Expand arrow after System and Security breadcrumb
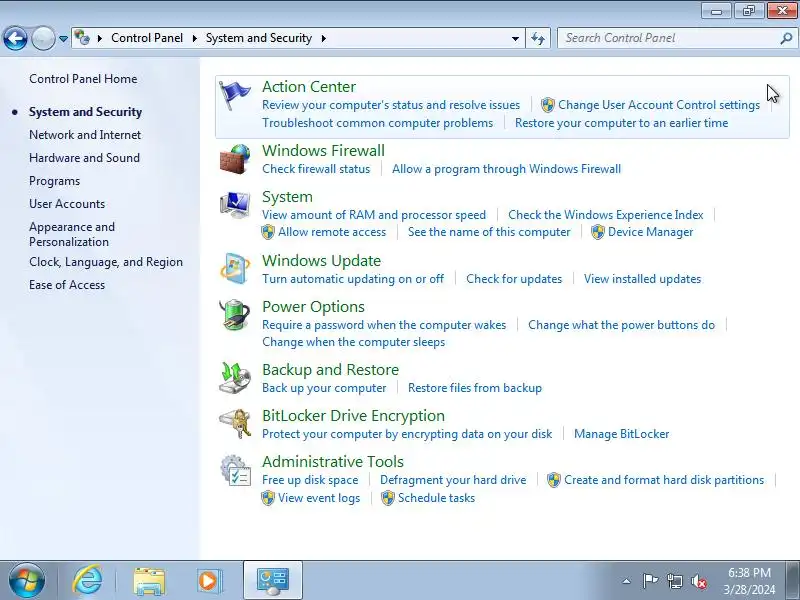The image size is (800, 600). point(323,38)
